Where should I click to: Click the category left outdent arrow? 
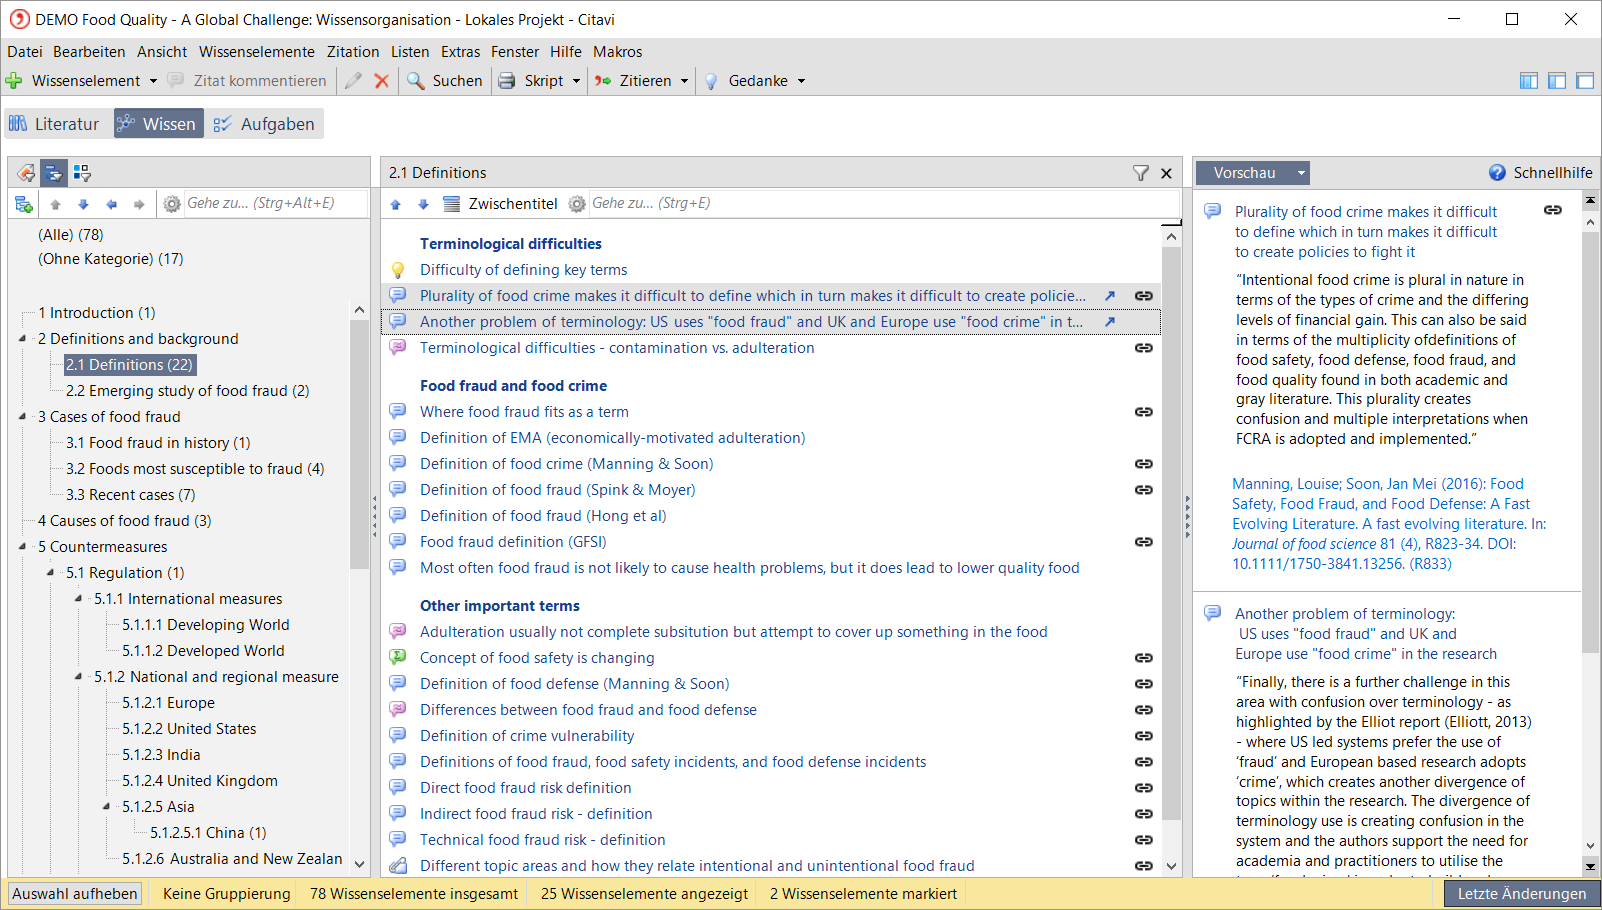pos(112,204)
